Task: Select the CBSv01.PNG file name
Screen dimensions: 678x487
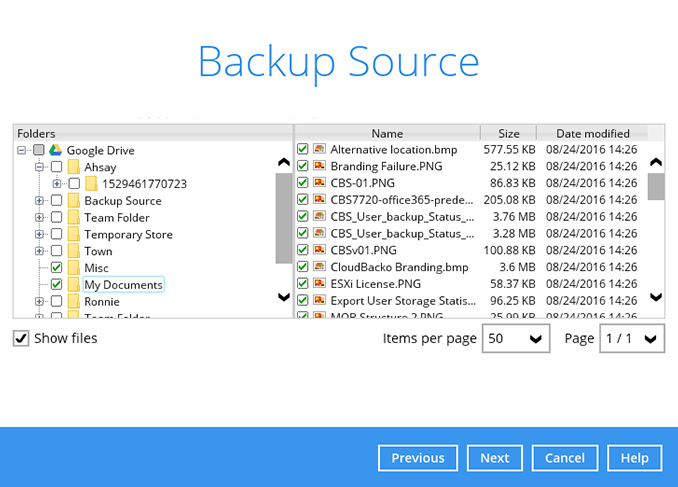Action: 363,250
